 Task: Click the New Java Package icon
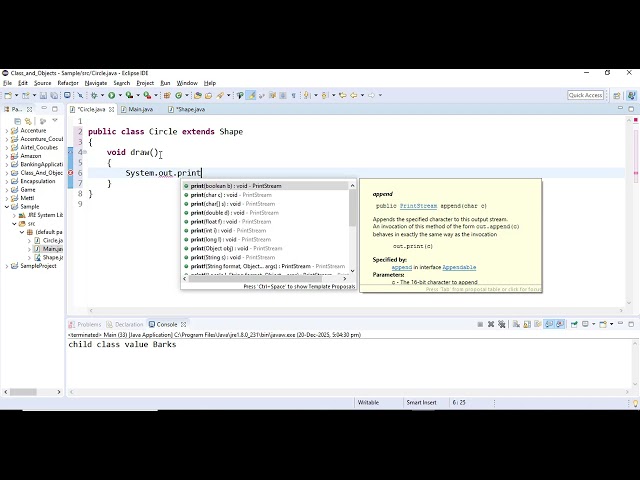tap(167, 96)
